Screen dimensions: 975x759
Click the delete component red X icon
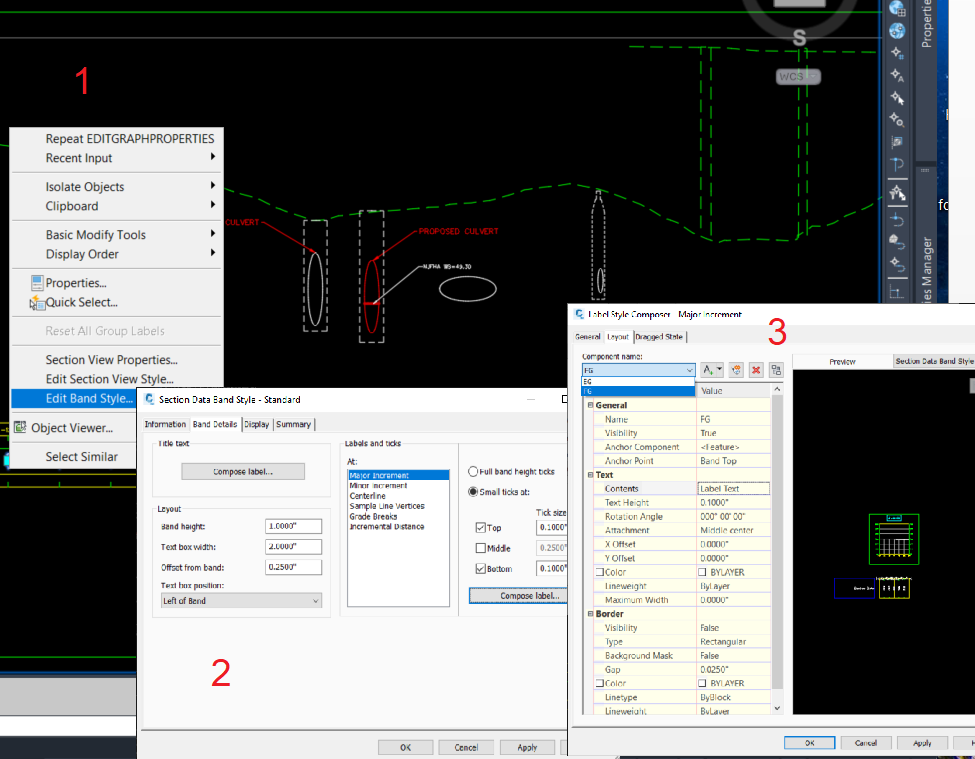pyautogui.click(x=756, y=369)
